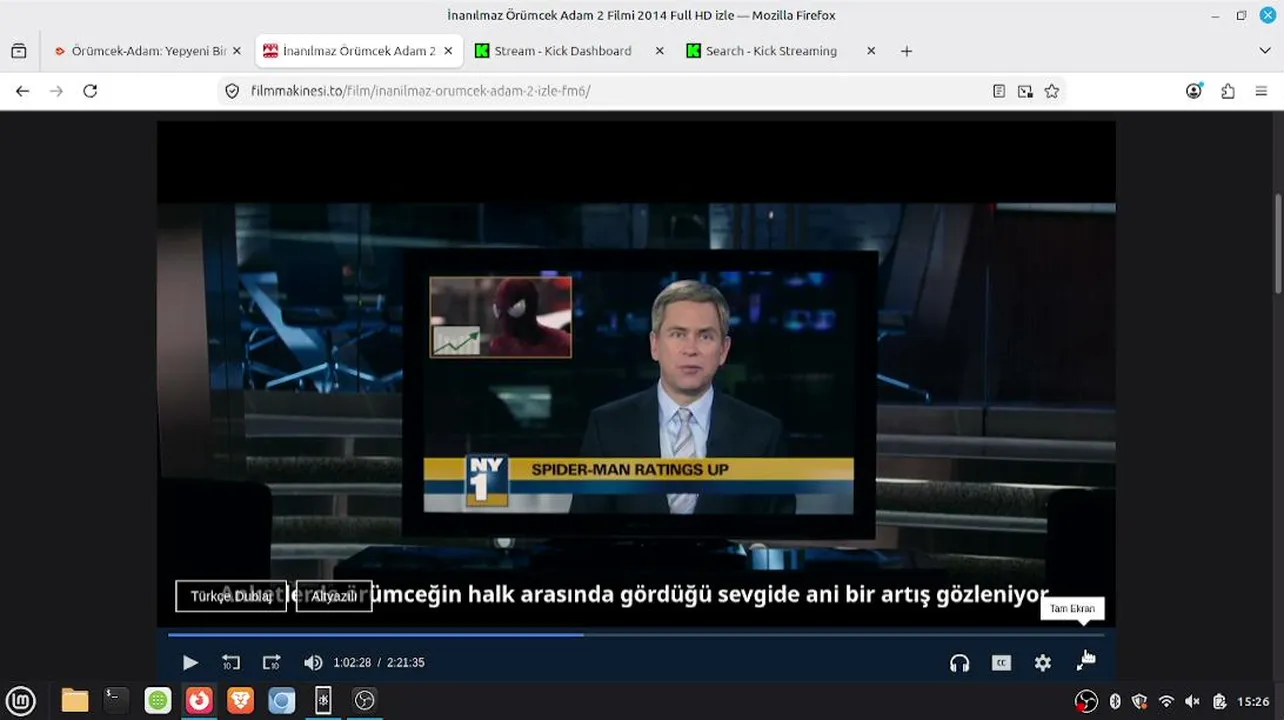Open the green app grid launcher

(x=158, y=701)
